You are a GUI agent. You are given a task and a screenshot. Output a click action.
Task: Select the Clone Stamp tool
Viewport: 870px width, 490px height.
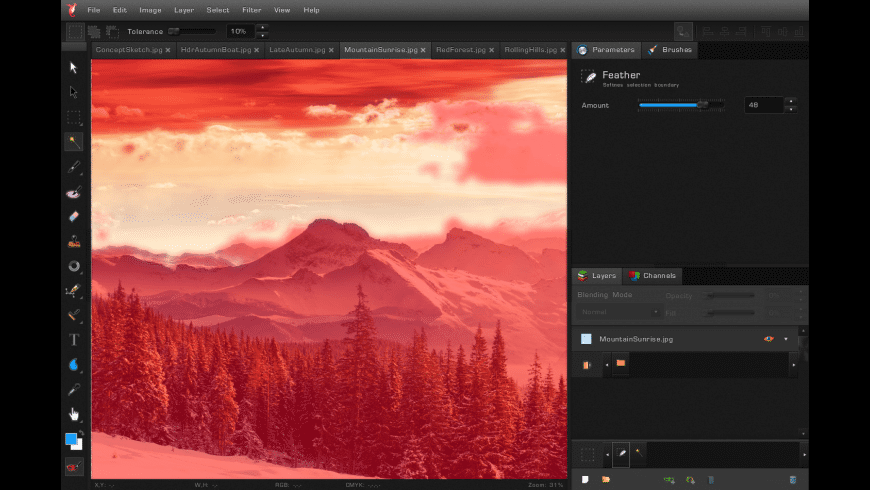tap(73, 241)
